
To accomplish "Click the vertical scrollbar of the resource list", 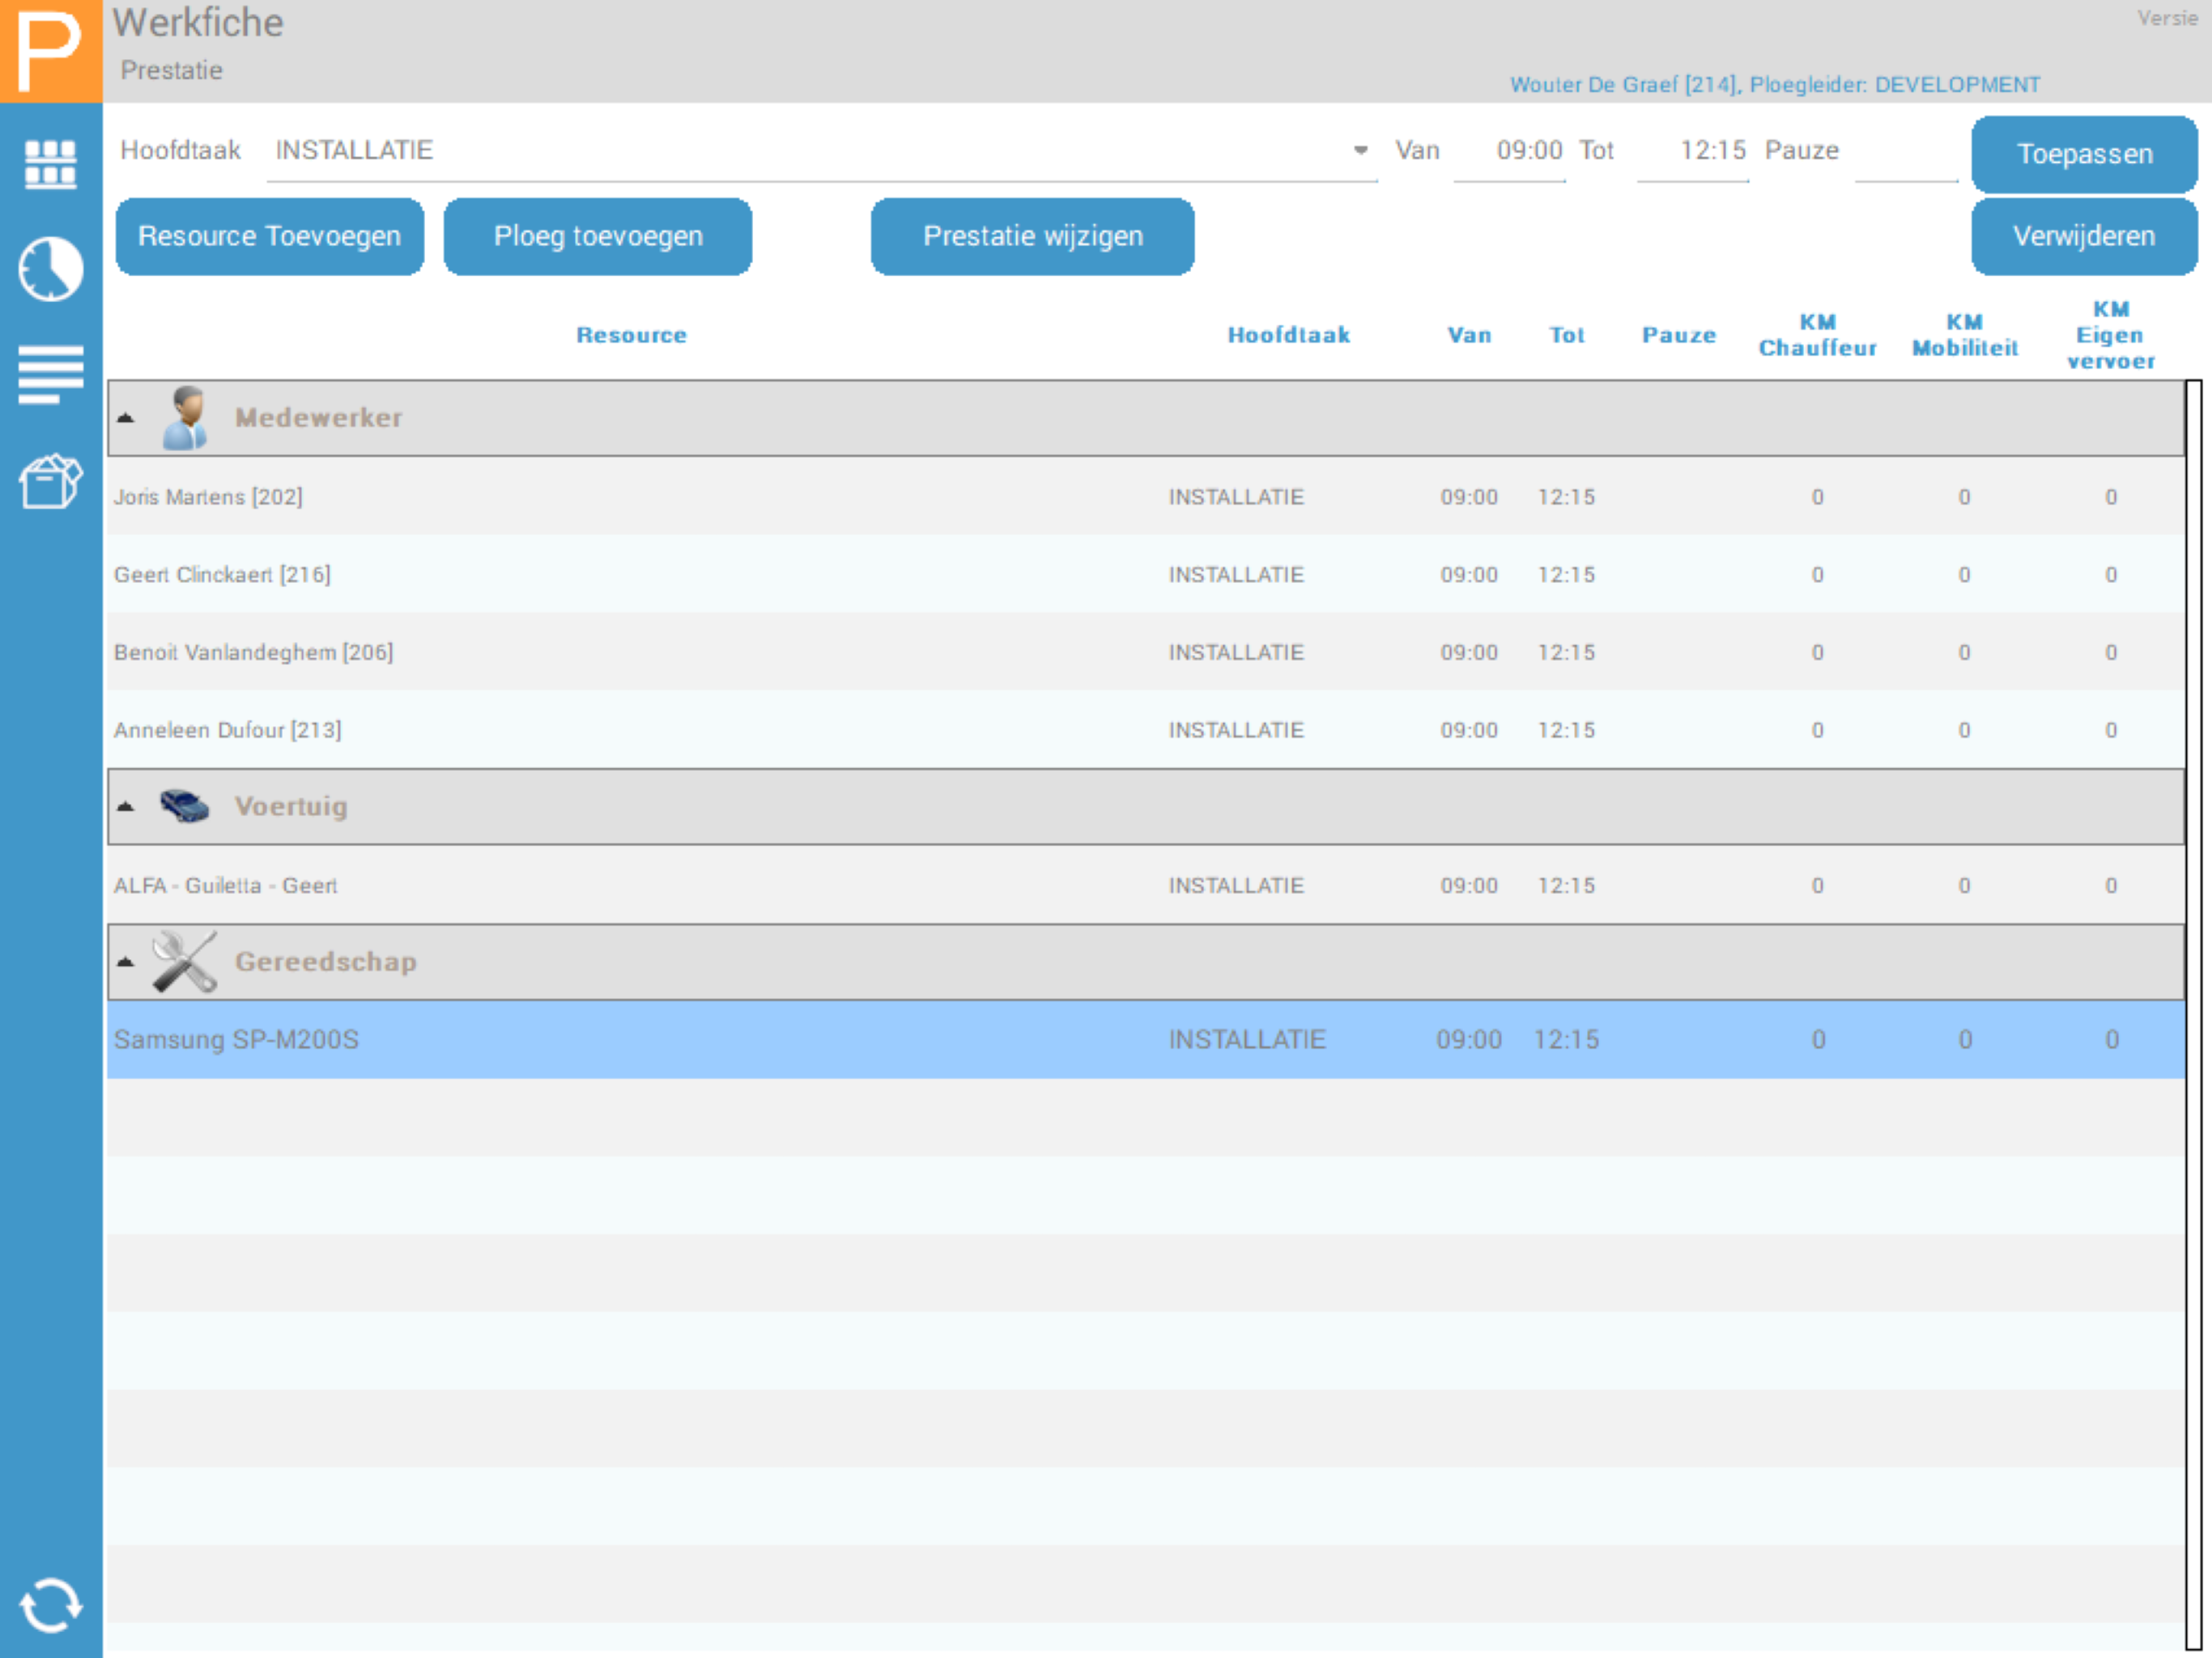I will pyautogui.click(x=2194, y=1015).
